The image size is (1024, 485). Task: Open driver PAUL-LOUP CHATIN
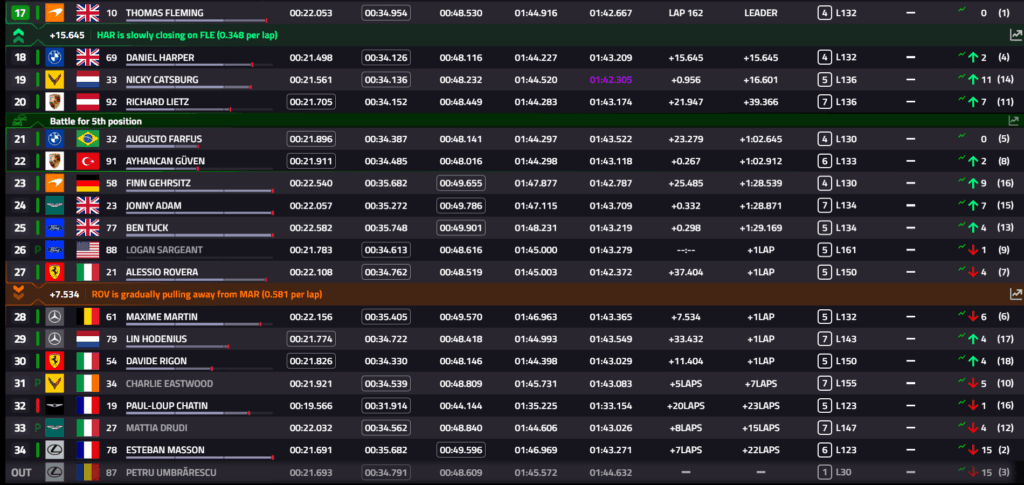coord(167,406)
